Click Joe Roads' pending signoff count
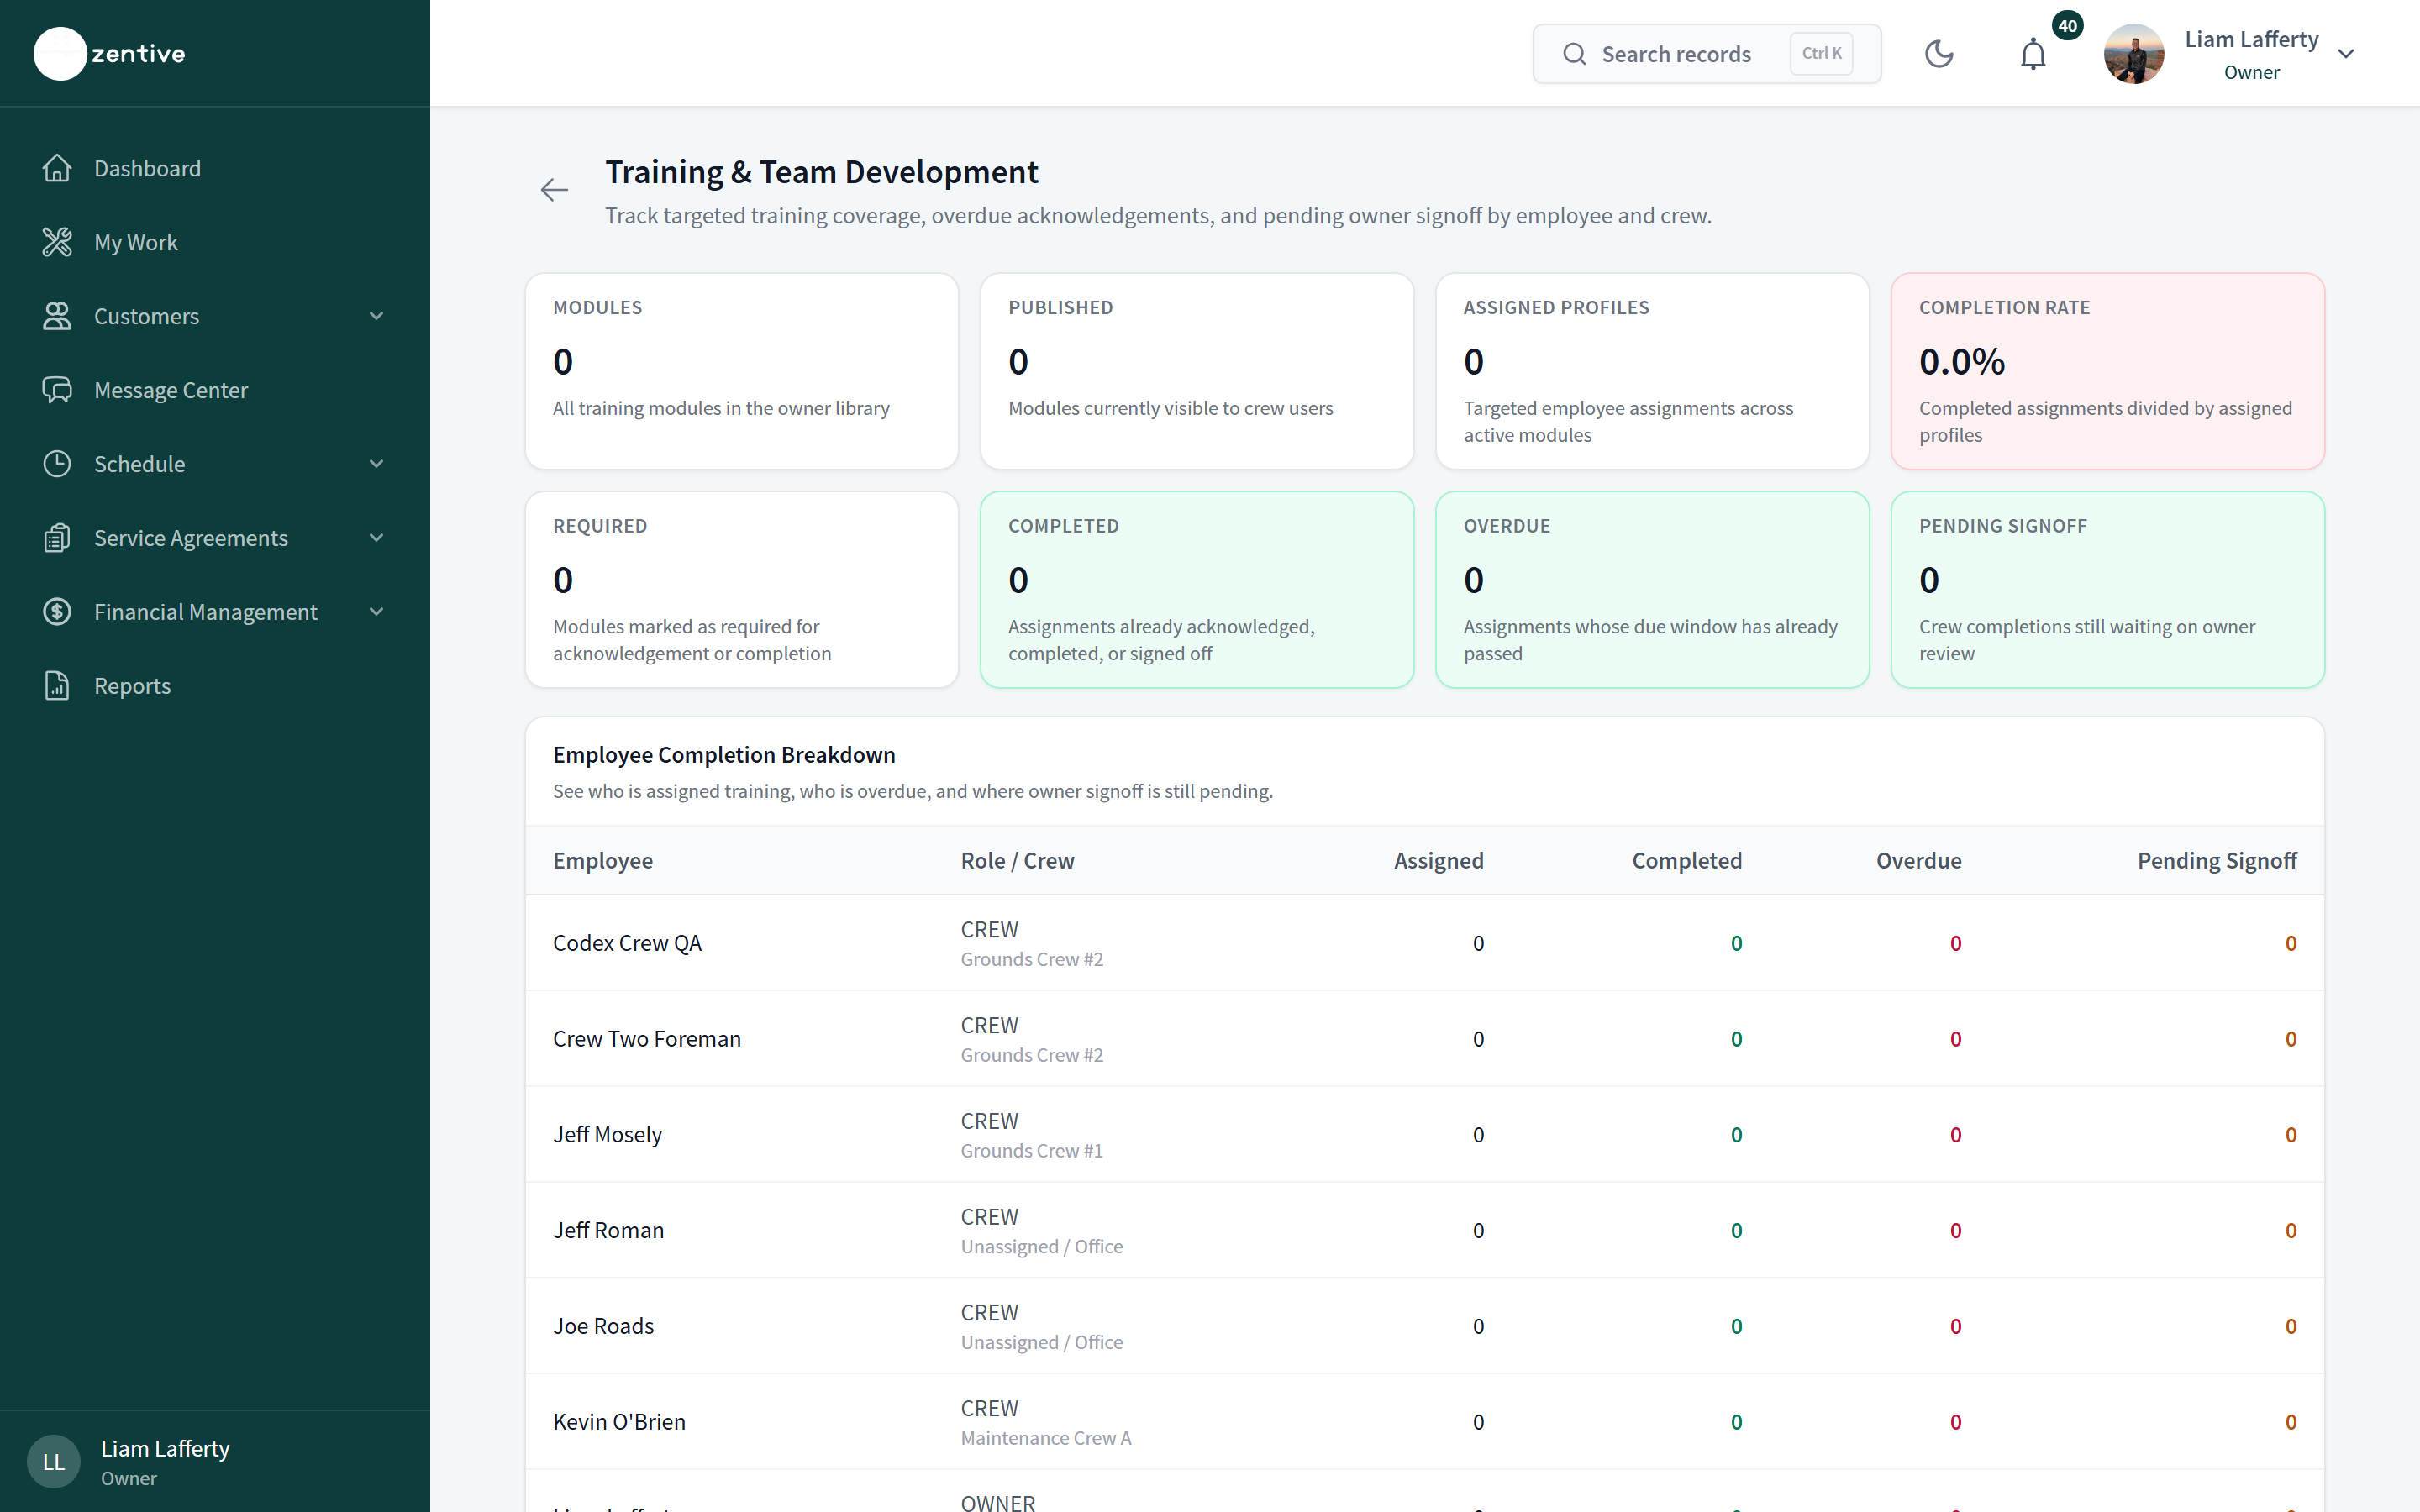Viewport: 2420px width, 1512px height. pyautogui.click(x=2291, y=1326)
